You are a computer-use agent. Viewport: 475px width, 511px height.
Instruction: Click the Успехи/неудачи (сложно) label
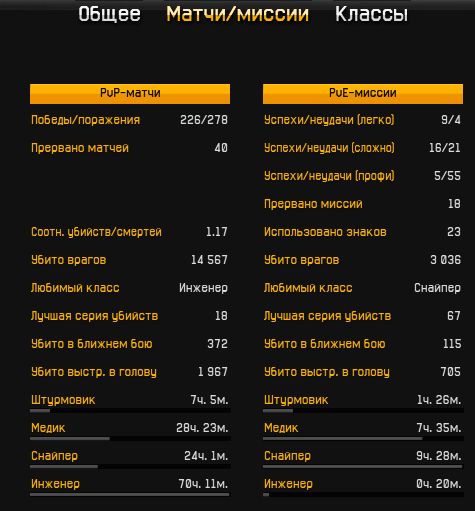(329, 148)
